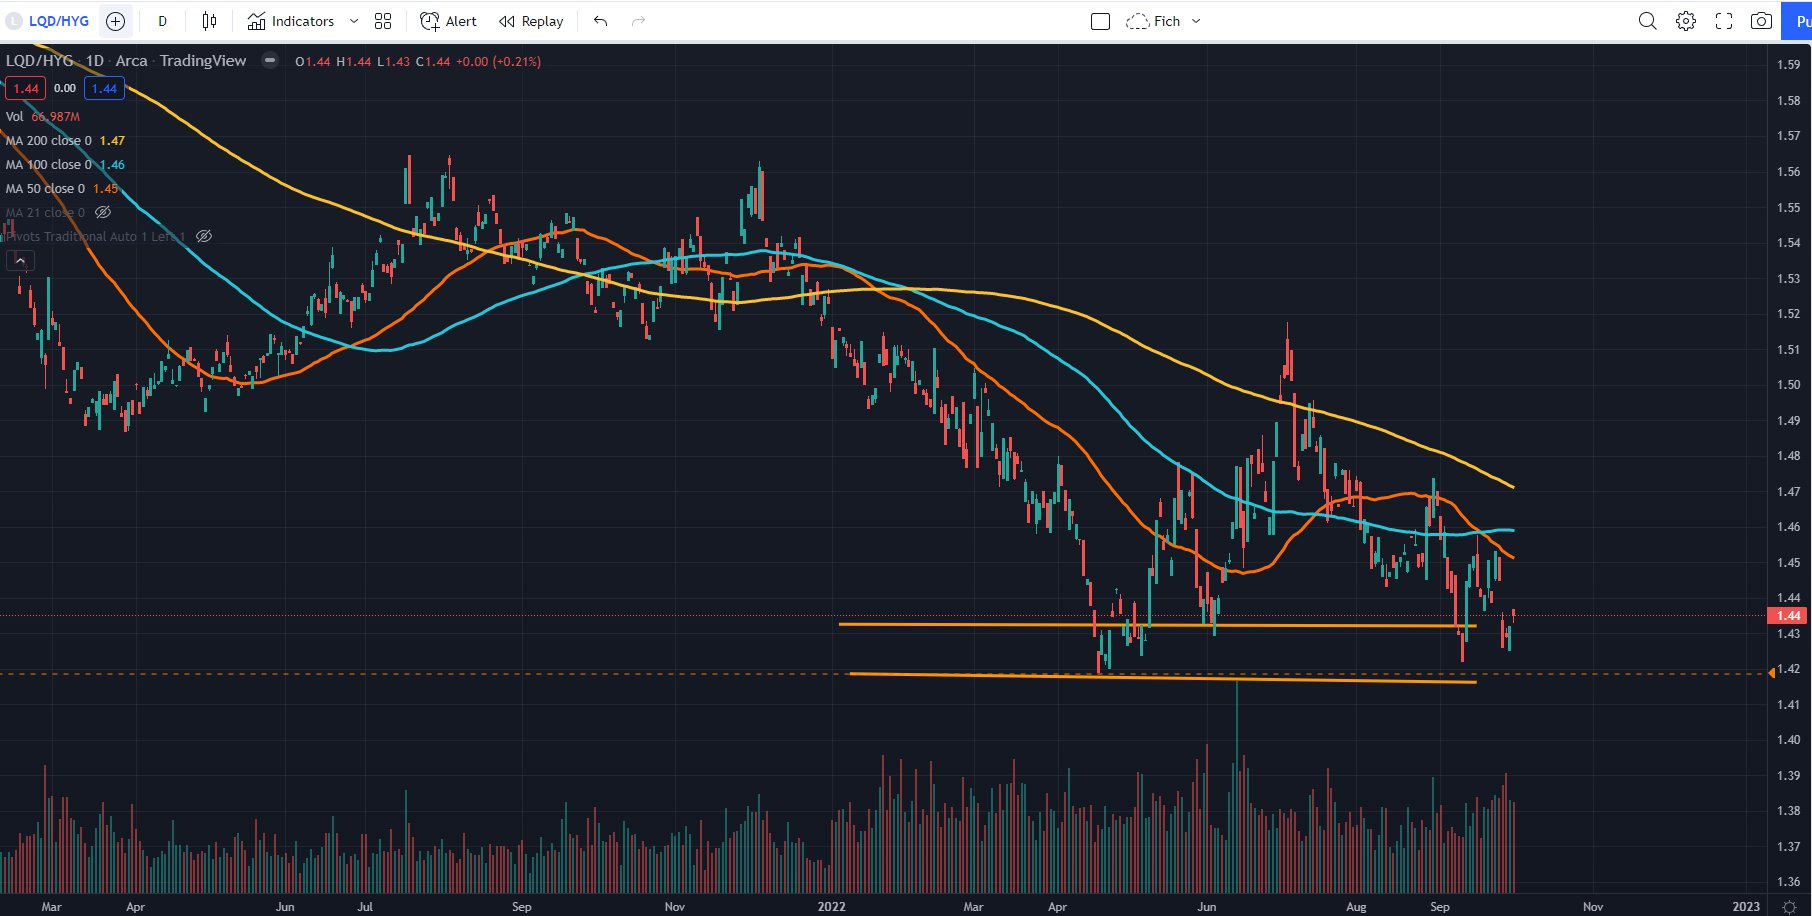The width and height of the screenshot is (1812, 916).
Task: Redo the chart action
Action: tap(638, 21)
